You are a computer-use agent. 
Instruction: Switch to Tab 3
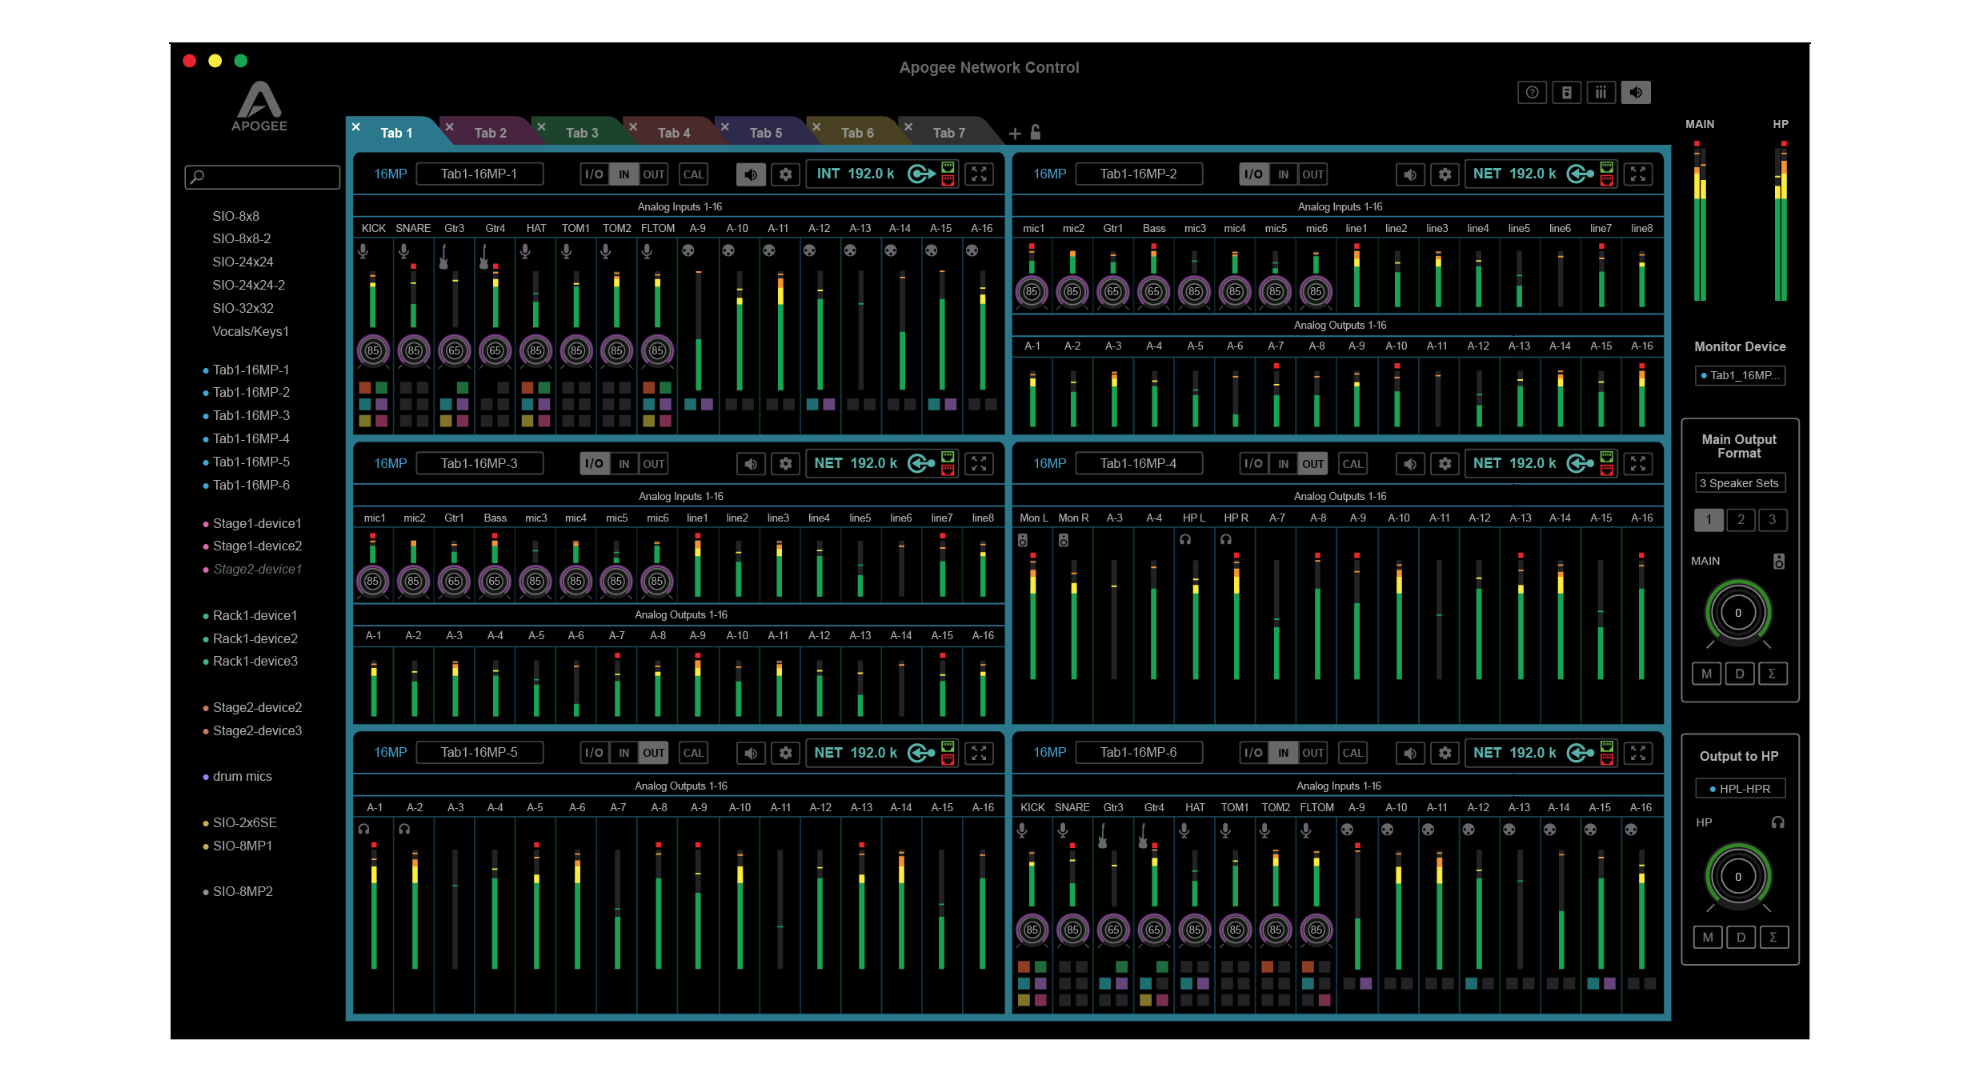(x=582, y=133)
